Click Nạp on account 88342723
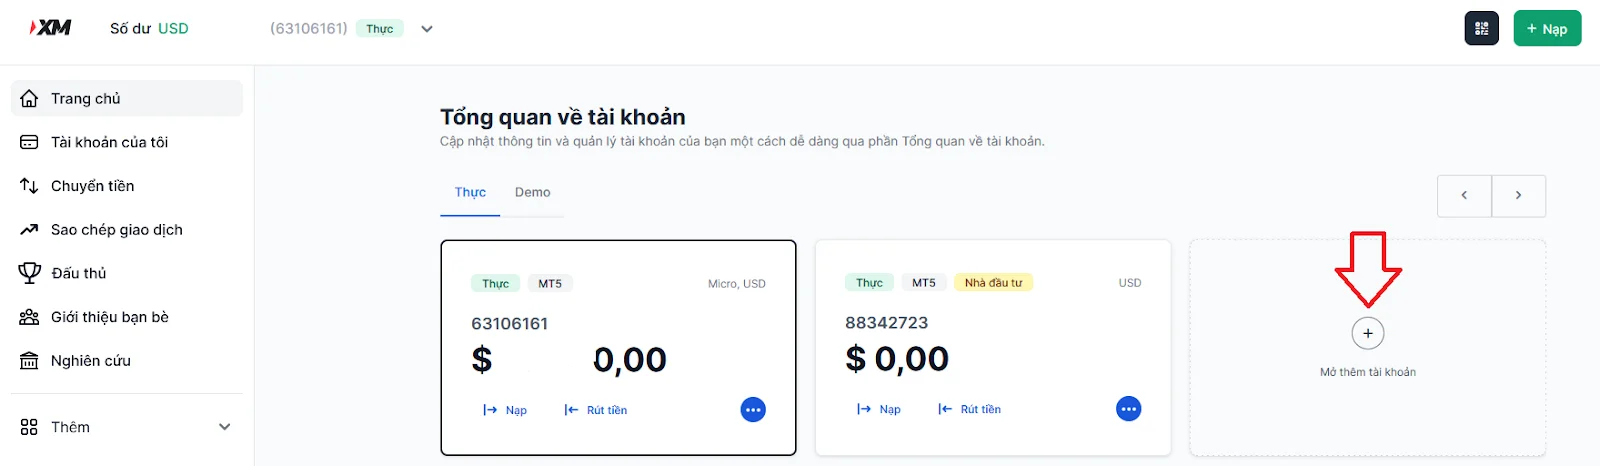The image size is (1600, 466). (x=879, y=409)
